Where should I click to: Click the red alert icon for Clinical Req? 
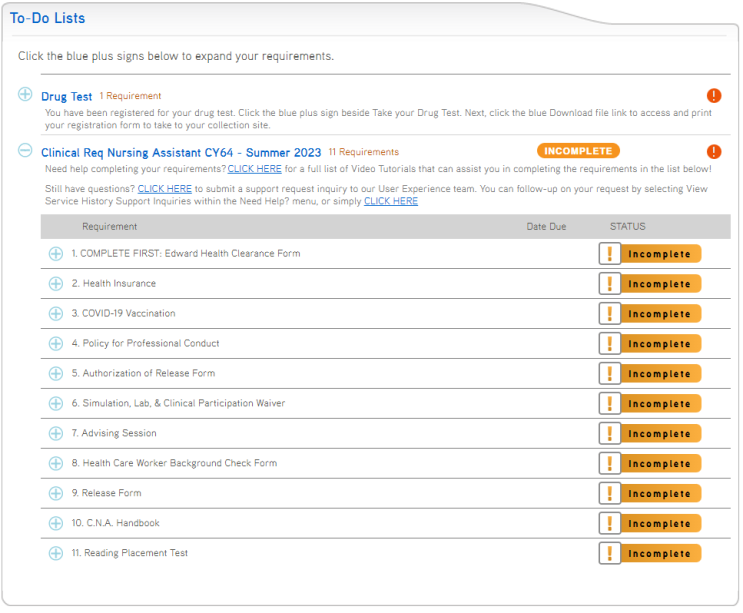[x=714, y=152]
